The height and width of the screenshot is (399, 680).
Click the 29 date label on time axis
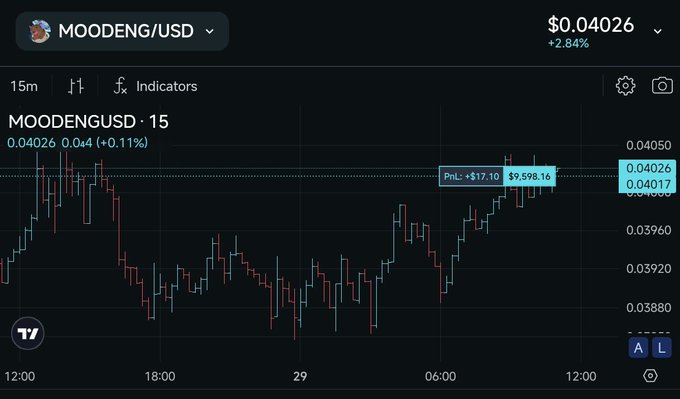(x=300, y=376)
